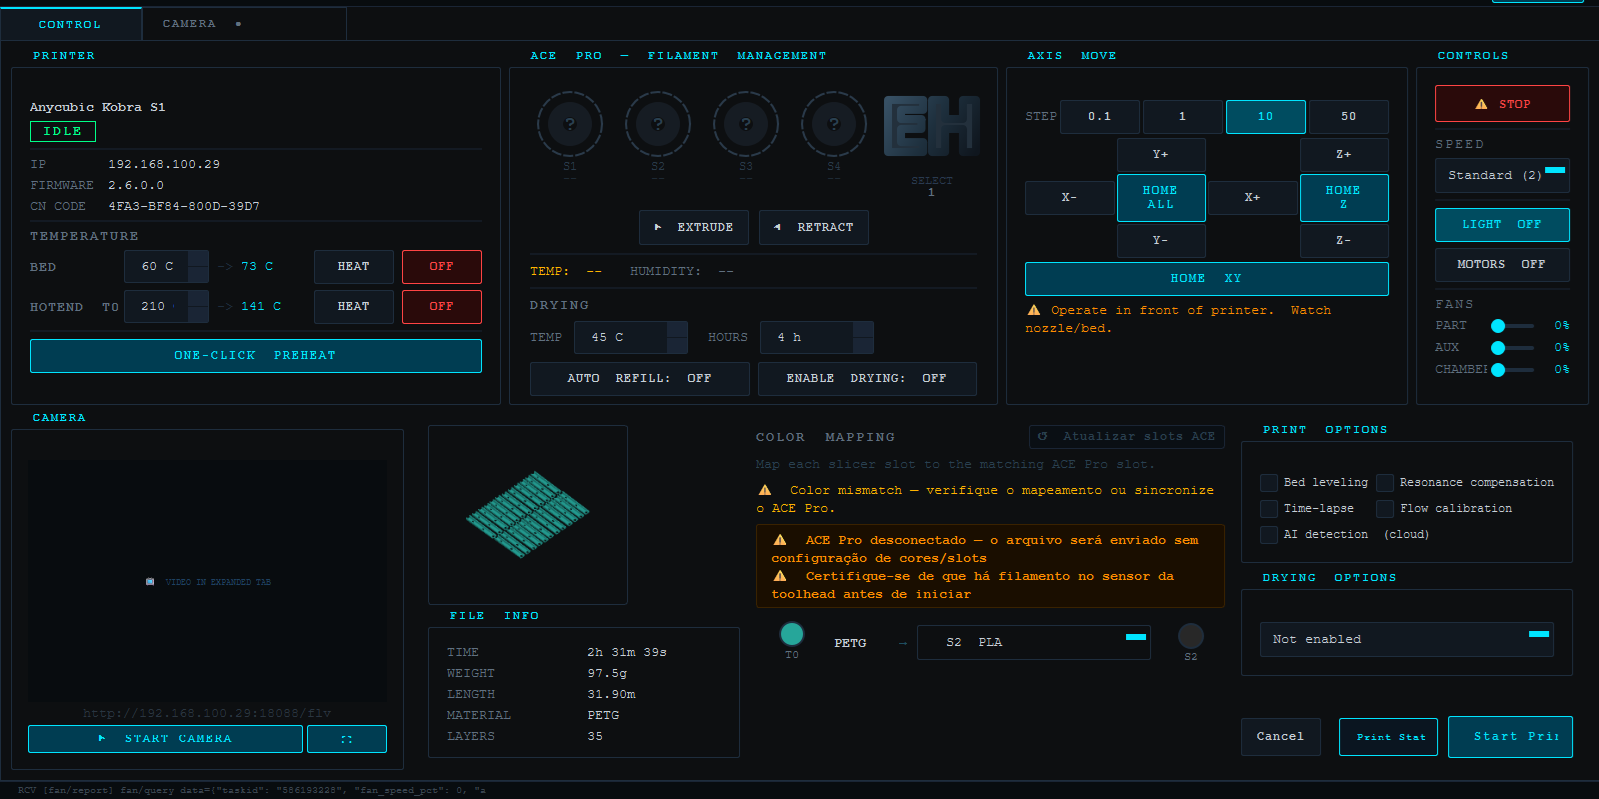Click the expand camera fullscreen icon button

click(347, 739)
